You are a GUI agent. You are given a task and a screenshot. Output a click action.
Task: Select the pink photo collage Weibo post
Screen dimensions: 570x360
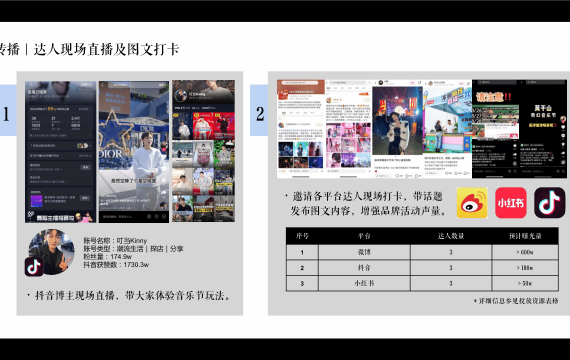[348, 129]
